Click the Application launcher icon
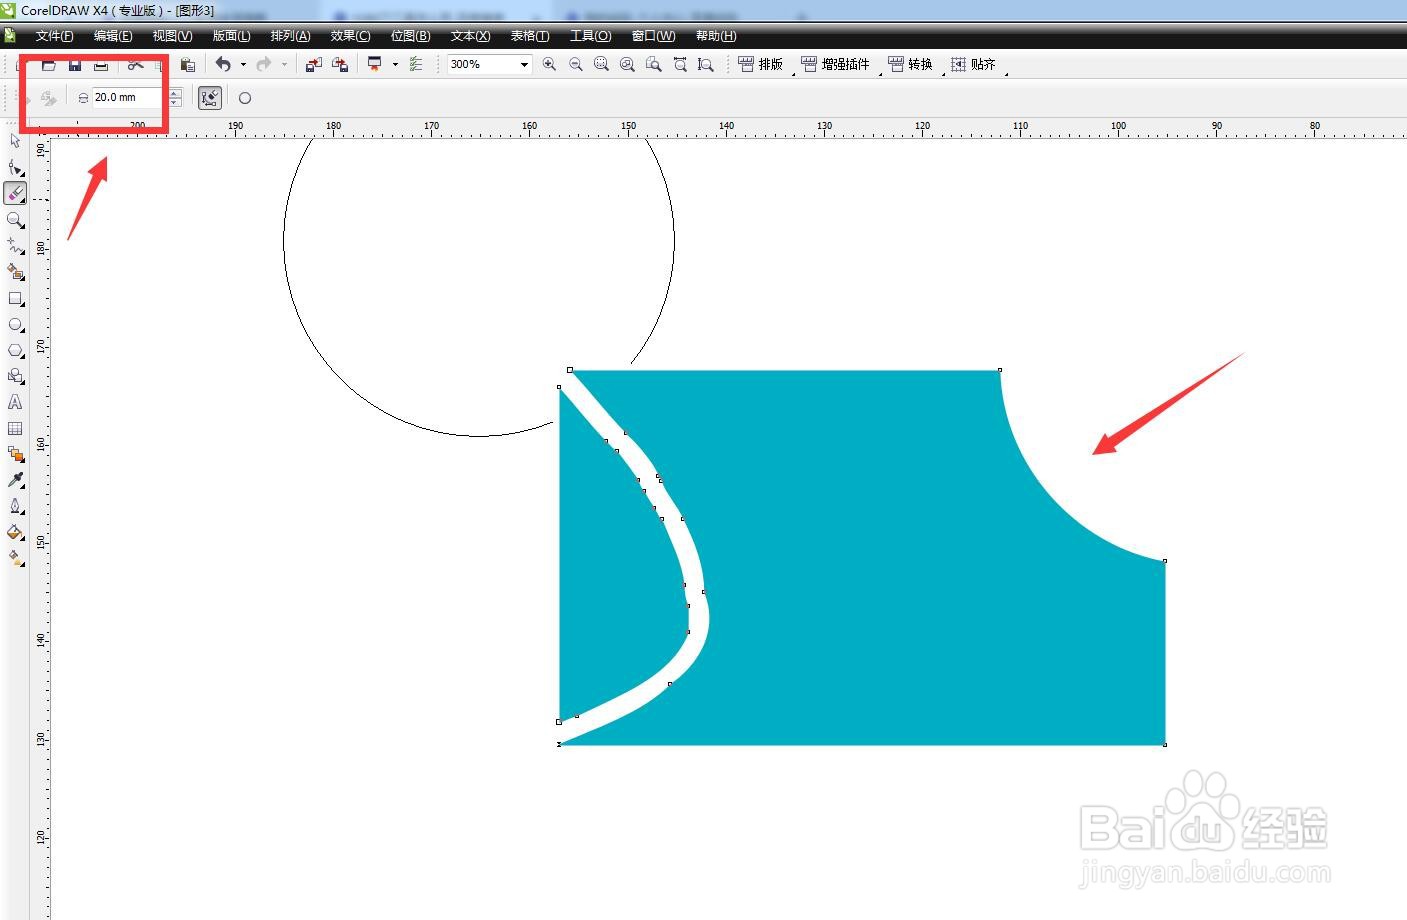This screenshot has height=920, width=1407. pos(375,64)
